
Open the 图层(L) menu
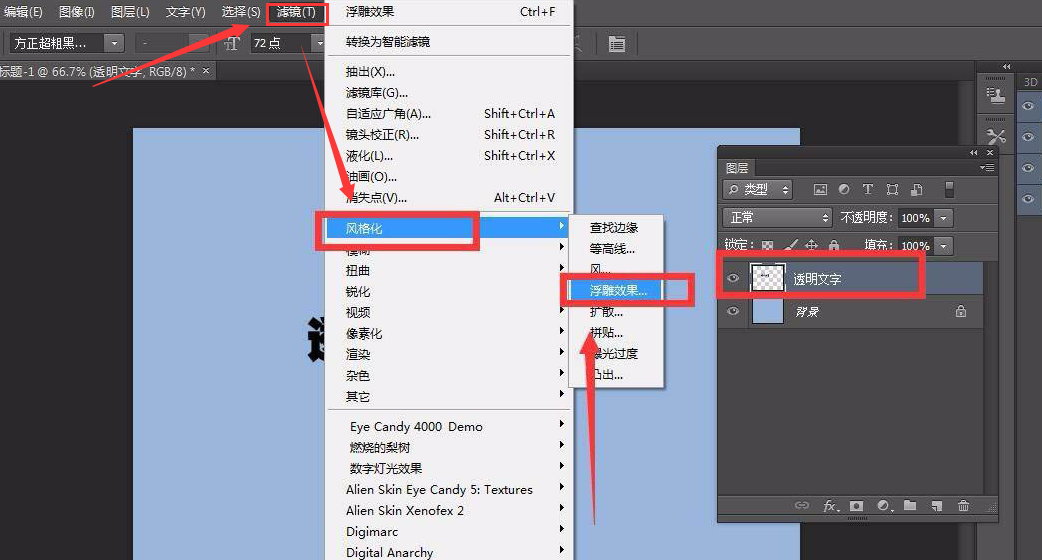pyautogui.click(x=130, y=12)
